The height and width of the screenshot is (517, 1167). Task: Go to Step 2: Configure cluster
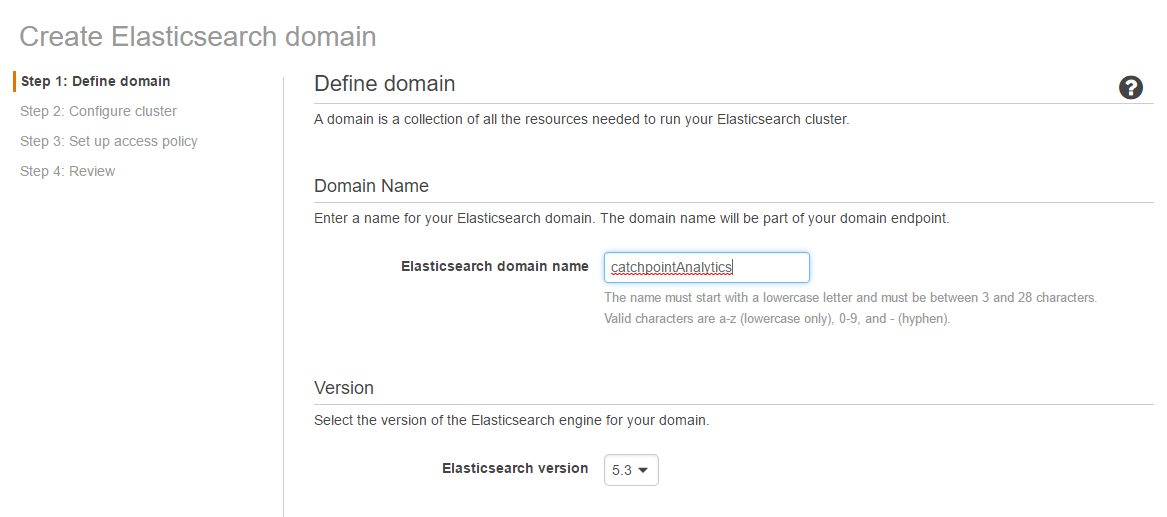pyautogui.click(x=98, y=112)
